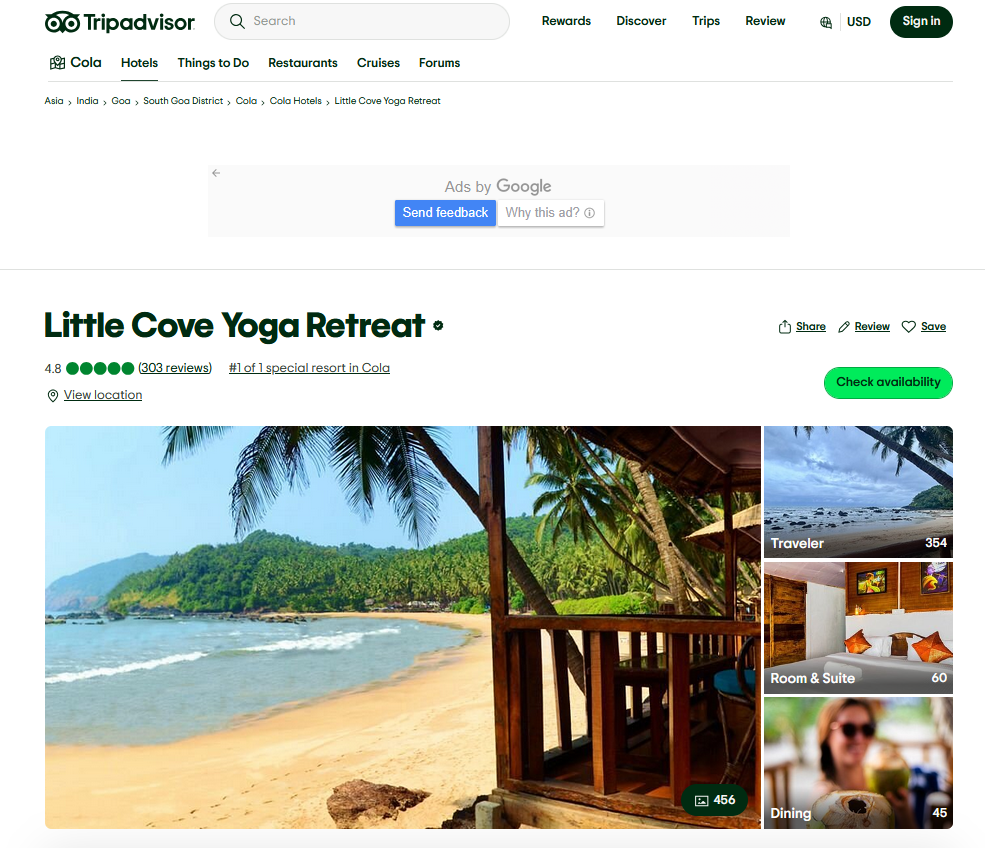Click the pencil Review icon
985x848 pixels.
[x=844, y=327]
